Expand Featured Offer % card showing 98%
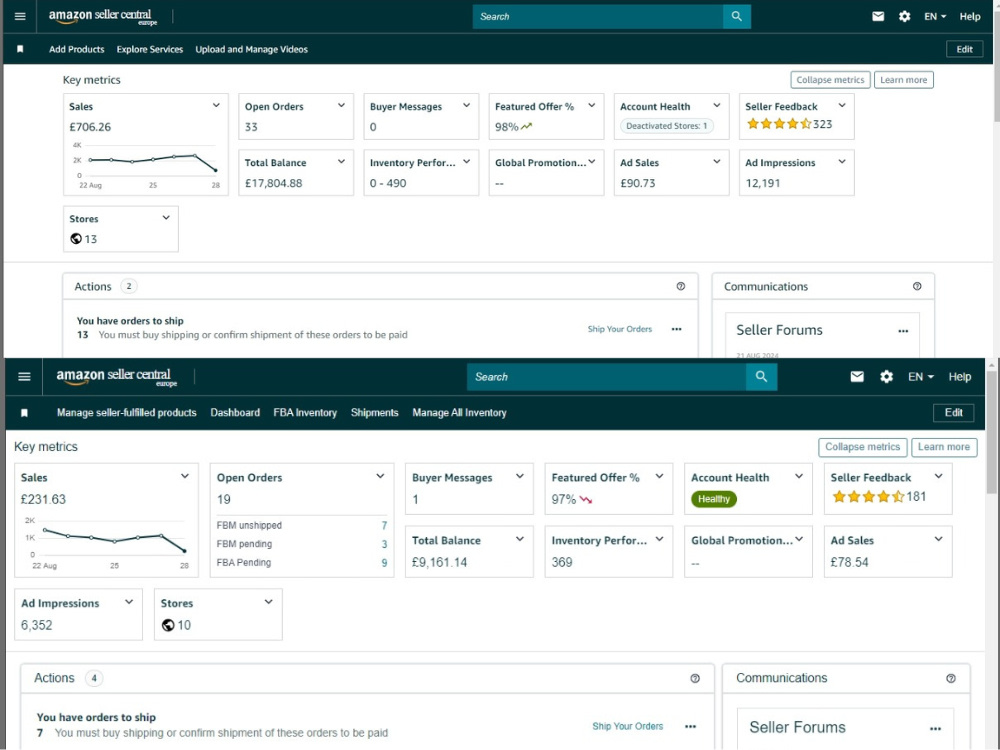 coord(591,105)
